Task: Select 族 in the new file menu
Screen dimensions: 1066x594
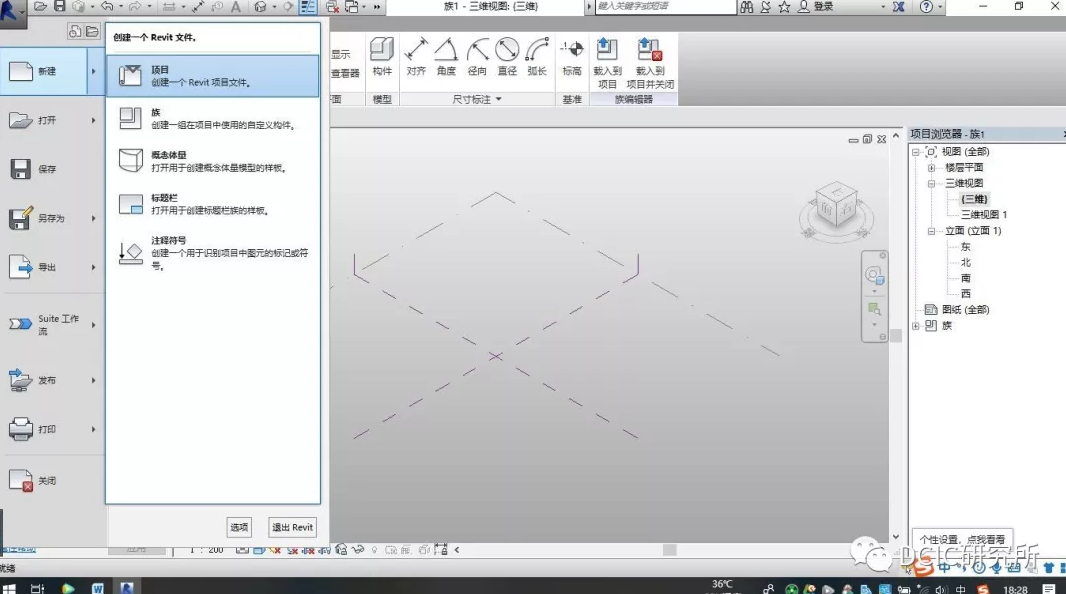Action: coord(213,119)
